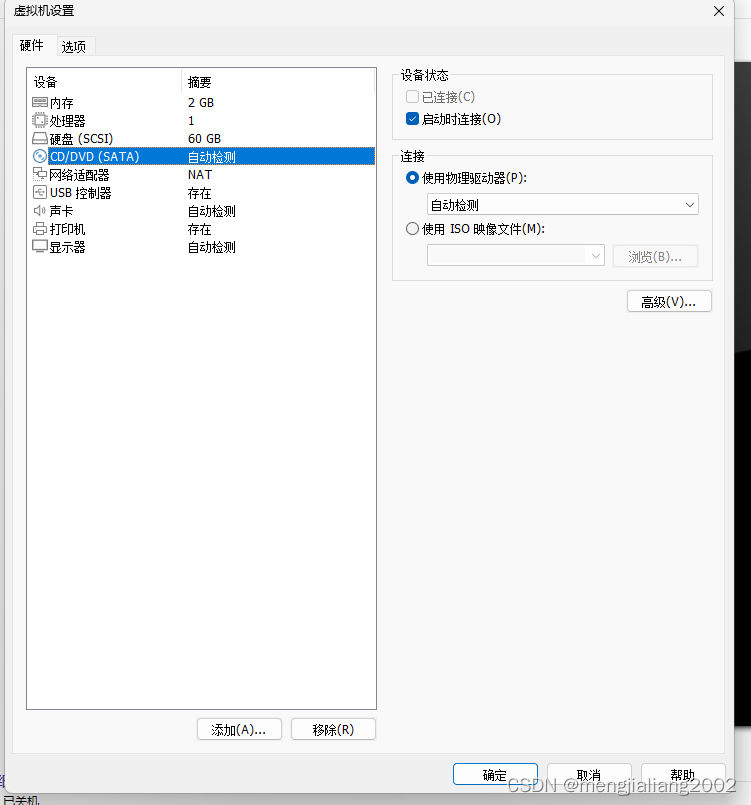Open 高级(V)... advanced settings

point(669,302)
